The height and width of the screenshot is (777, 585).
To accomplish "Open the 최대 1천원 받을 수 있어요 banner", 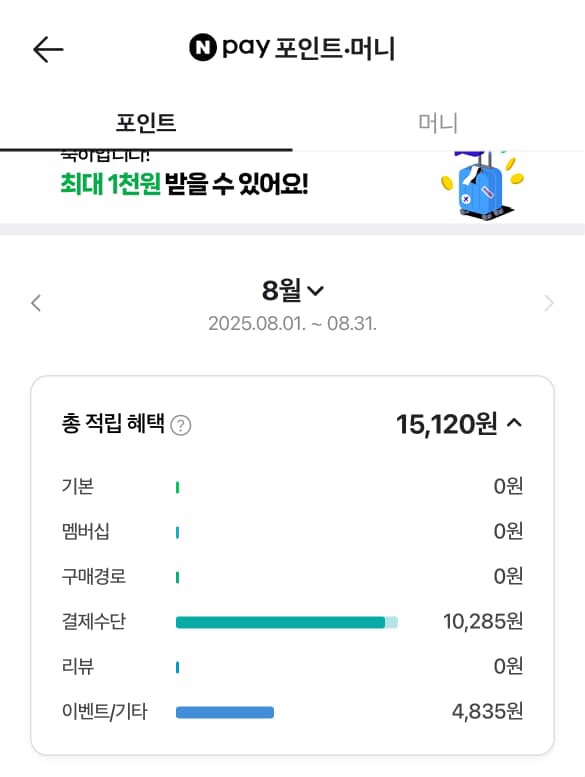I will (x=292, y=187).
